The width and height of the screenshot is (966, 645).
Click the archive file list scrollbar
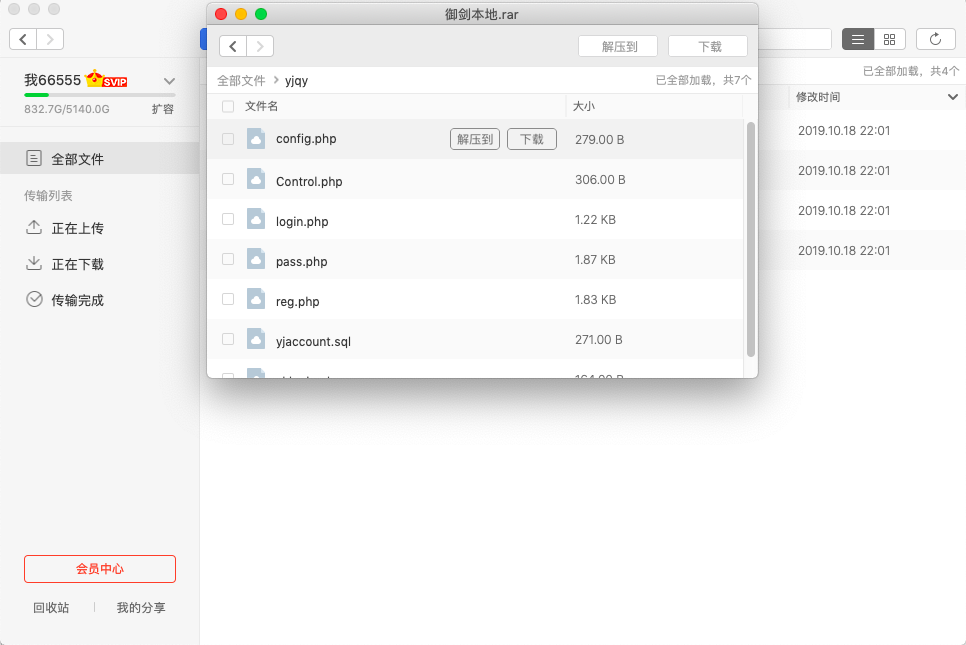tap(751, 238)
